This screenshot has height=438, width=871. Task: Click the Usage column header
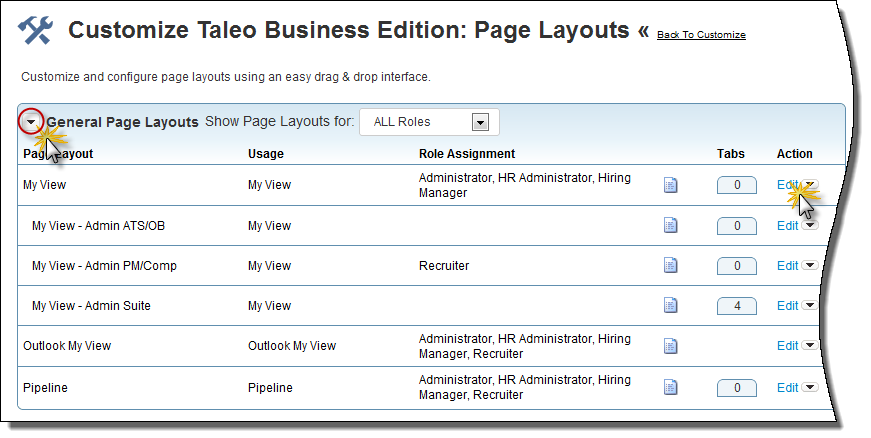(266, 154)
